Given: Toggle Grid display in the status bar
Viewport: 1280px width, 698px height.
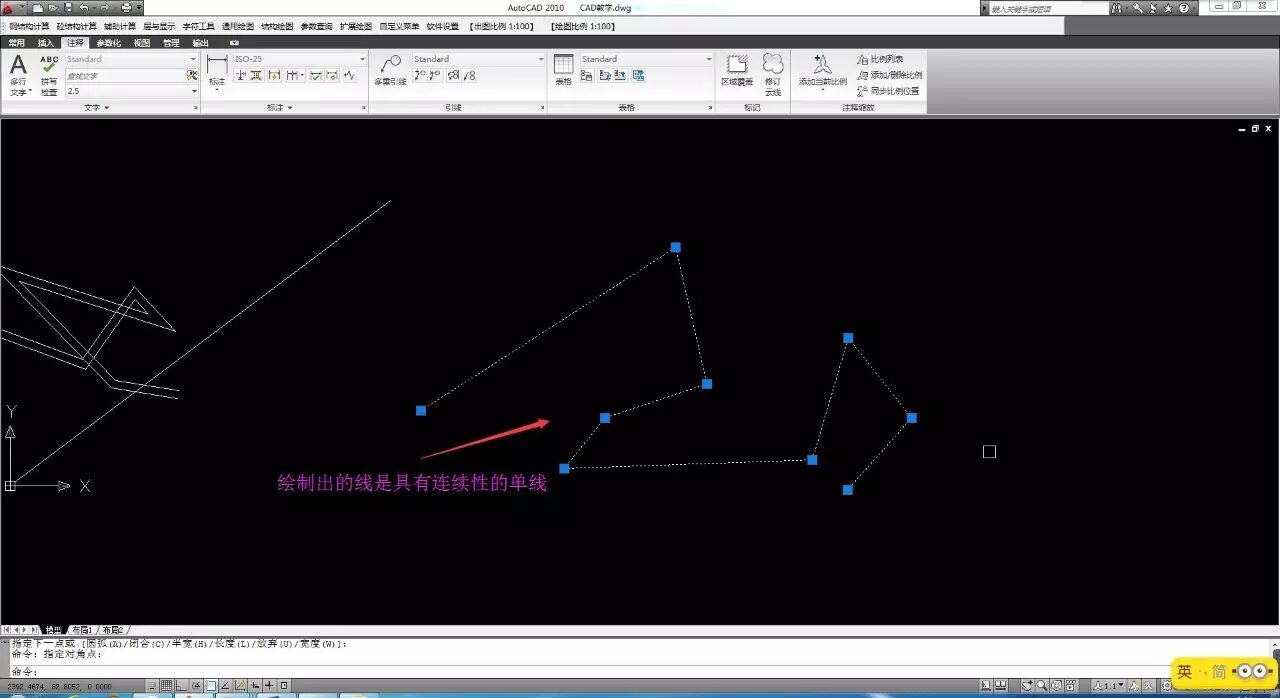Looking at the screenshot, I should click(x=166, y=685).
